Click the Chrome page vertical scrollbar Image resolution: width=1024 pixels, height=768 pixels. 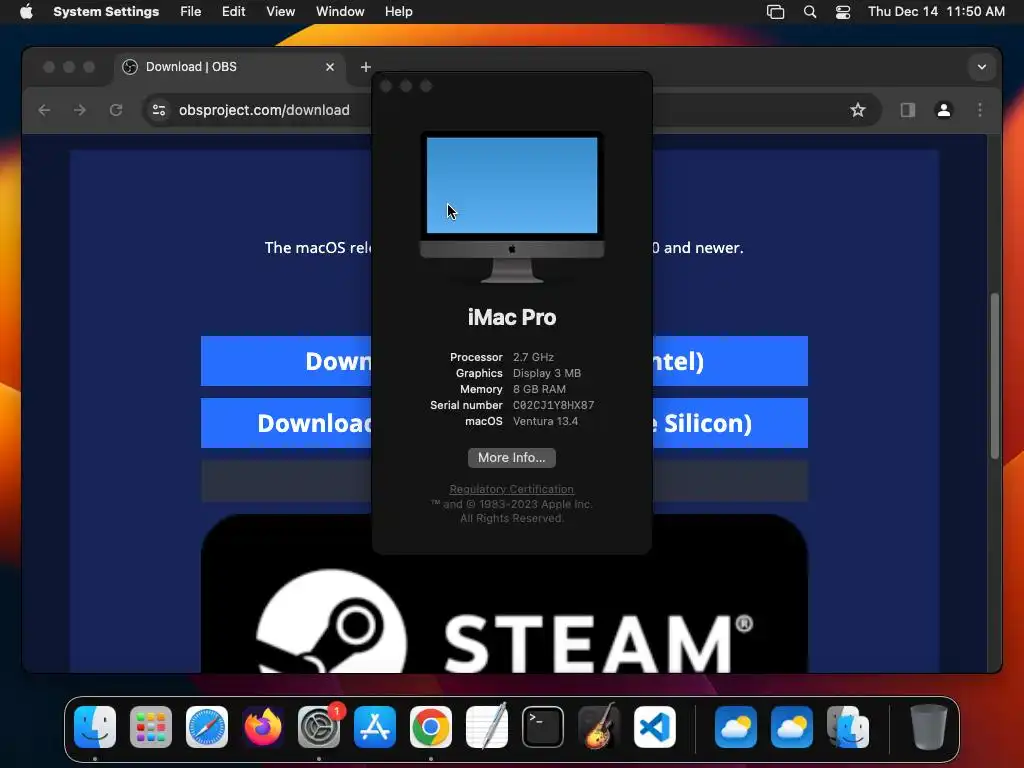pos(995,376)
